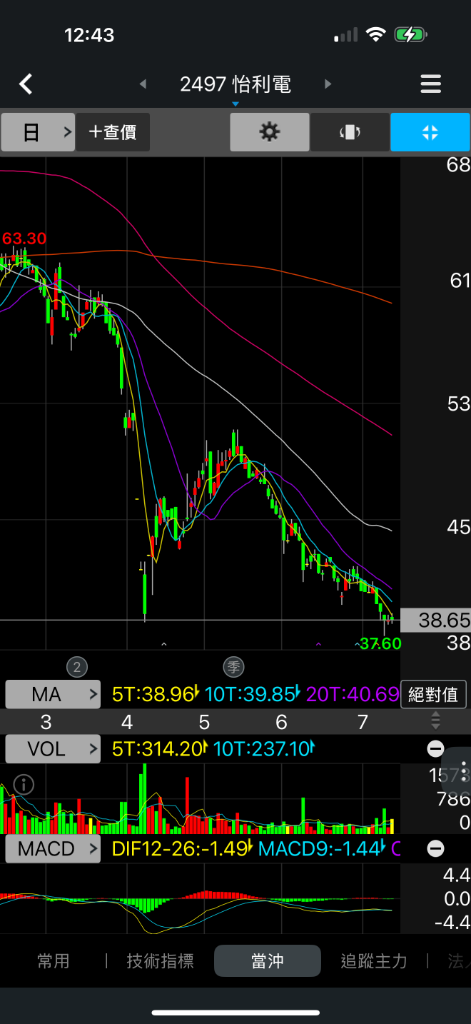Tap the blue collapse fullscreen icon
This screenshot has height=1024, width=471.
pyautogui.click(x=430, y=133)
